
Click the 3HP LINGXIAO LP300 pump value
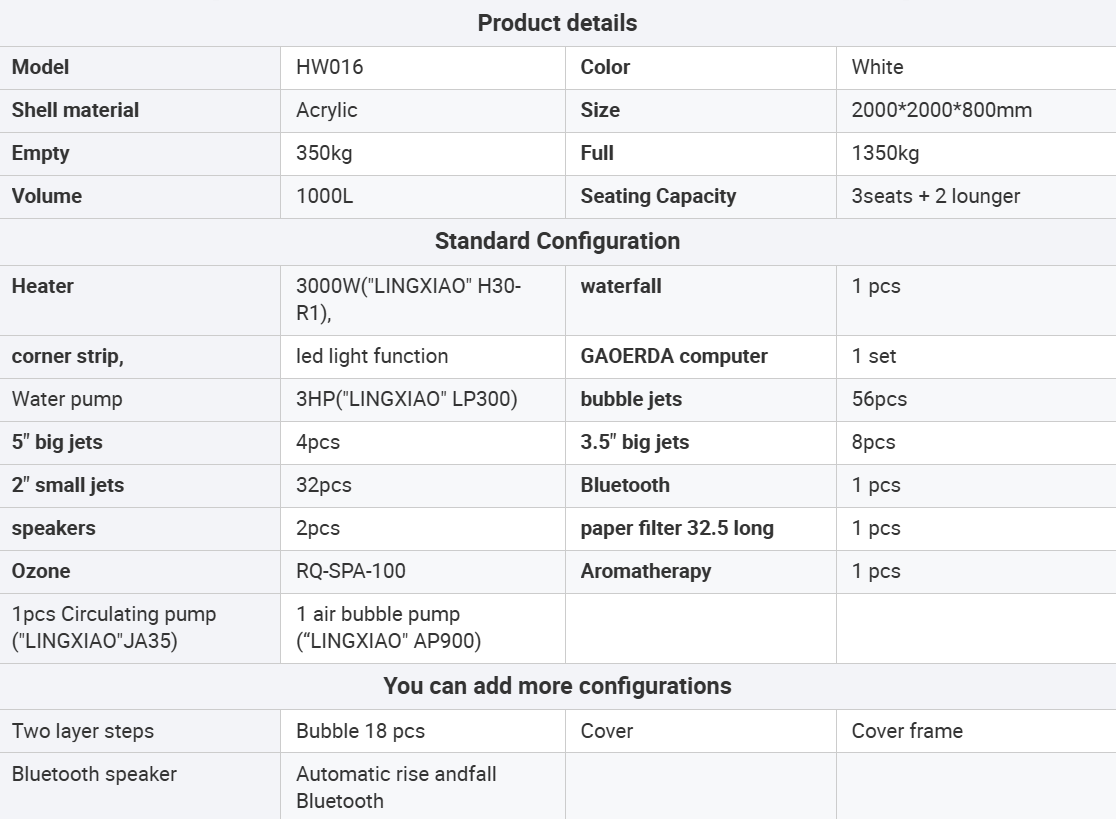[406, 399]
